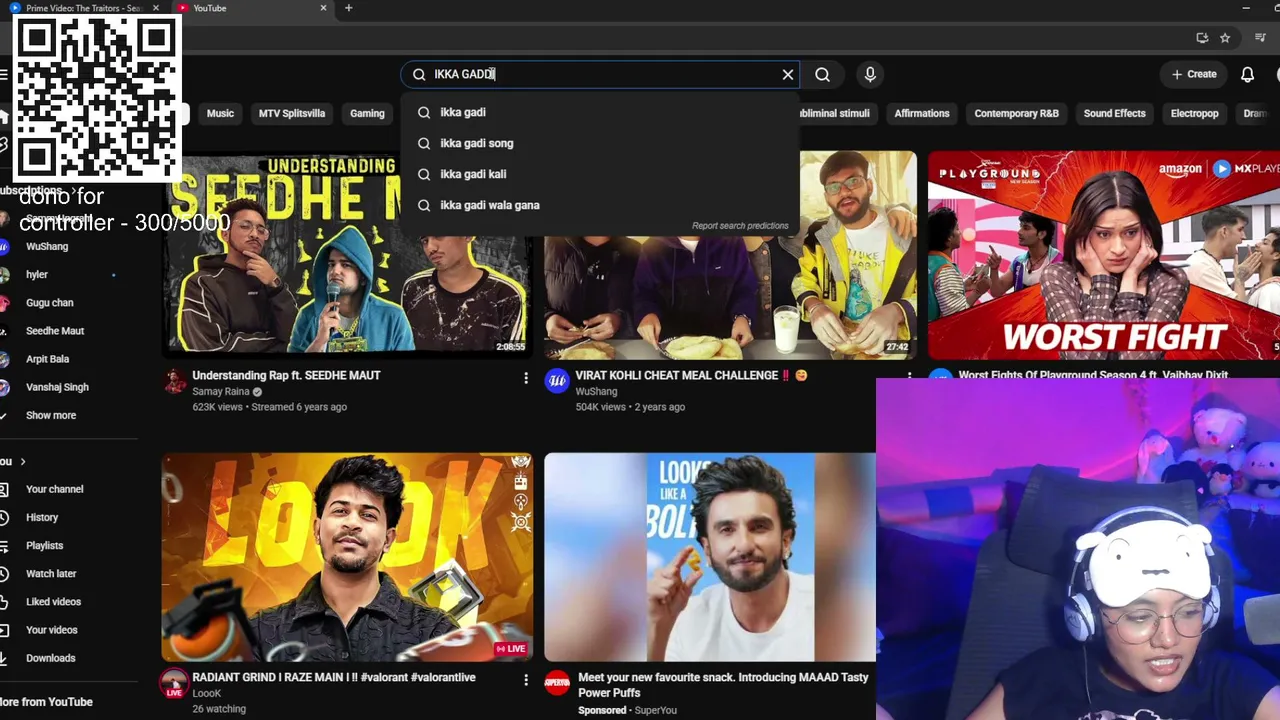Open the You section chevron in sidebar

[22, 461]
